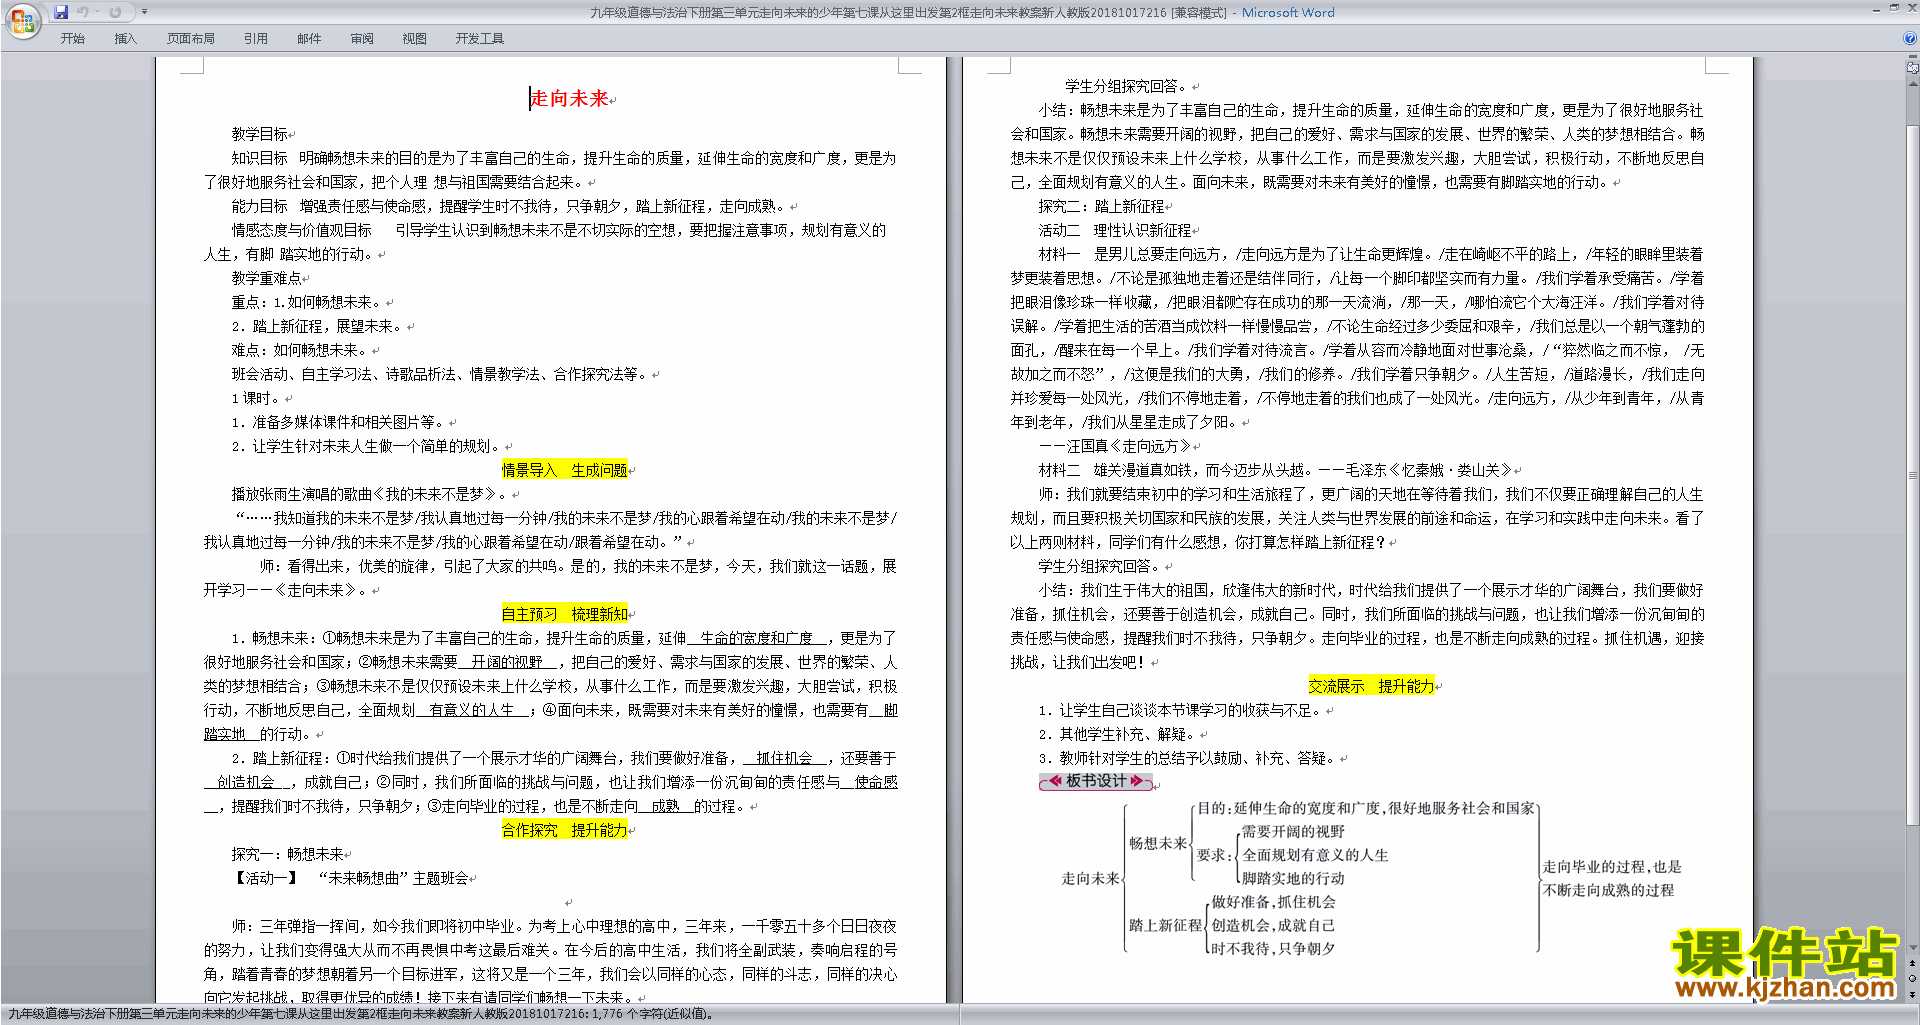This screenshot has width=1920, height=1025.
Task: Open the Customize Quick Access Toolbar dropdown
Action: (x=144, y=12)
